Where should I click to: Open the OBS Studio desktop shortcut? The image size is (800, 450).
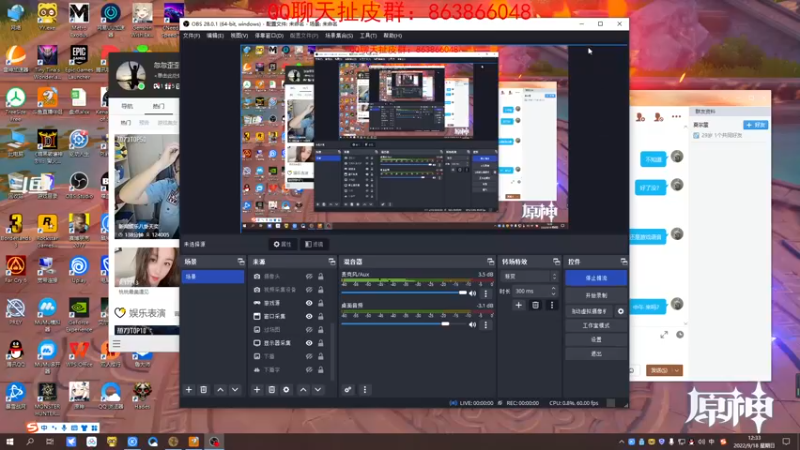coord(79,186)
